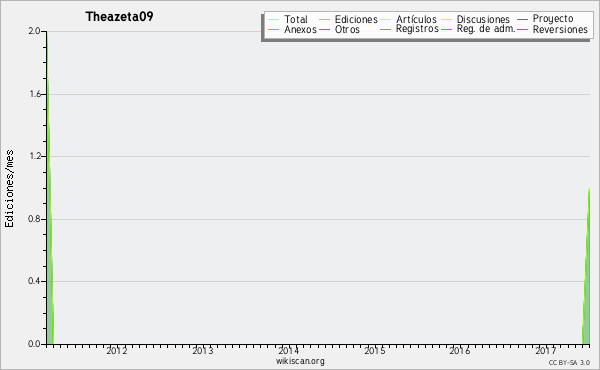Click the CC BY-SA 3.0 license text

click(x=569, y=362)
